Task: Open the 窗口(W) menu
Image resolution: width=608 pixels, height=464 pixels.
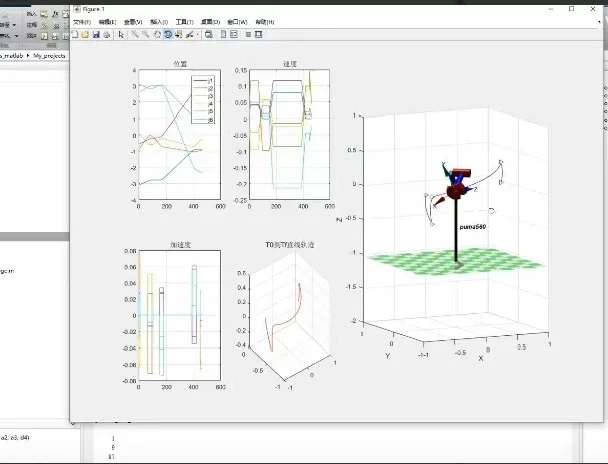Action: coord(237,22)
